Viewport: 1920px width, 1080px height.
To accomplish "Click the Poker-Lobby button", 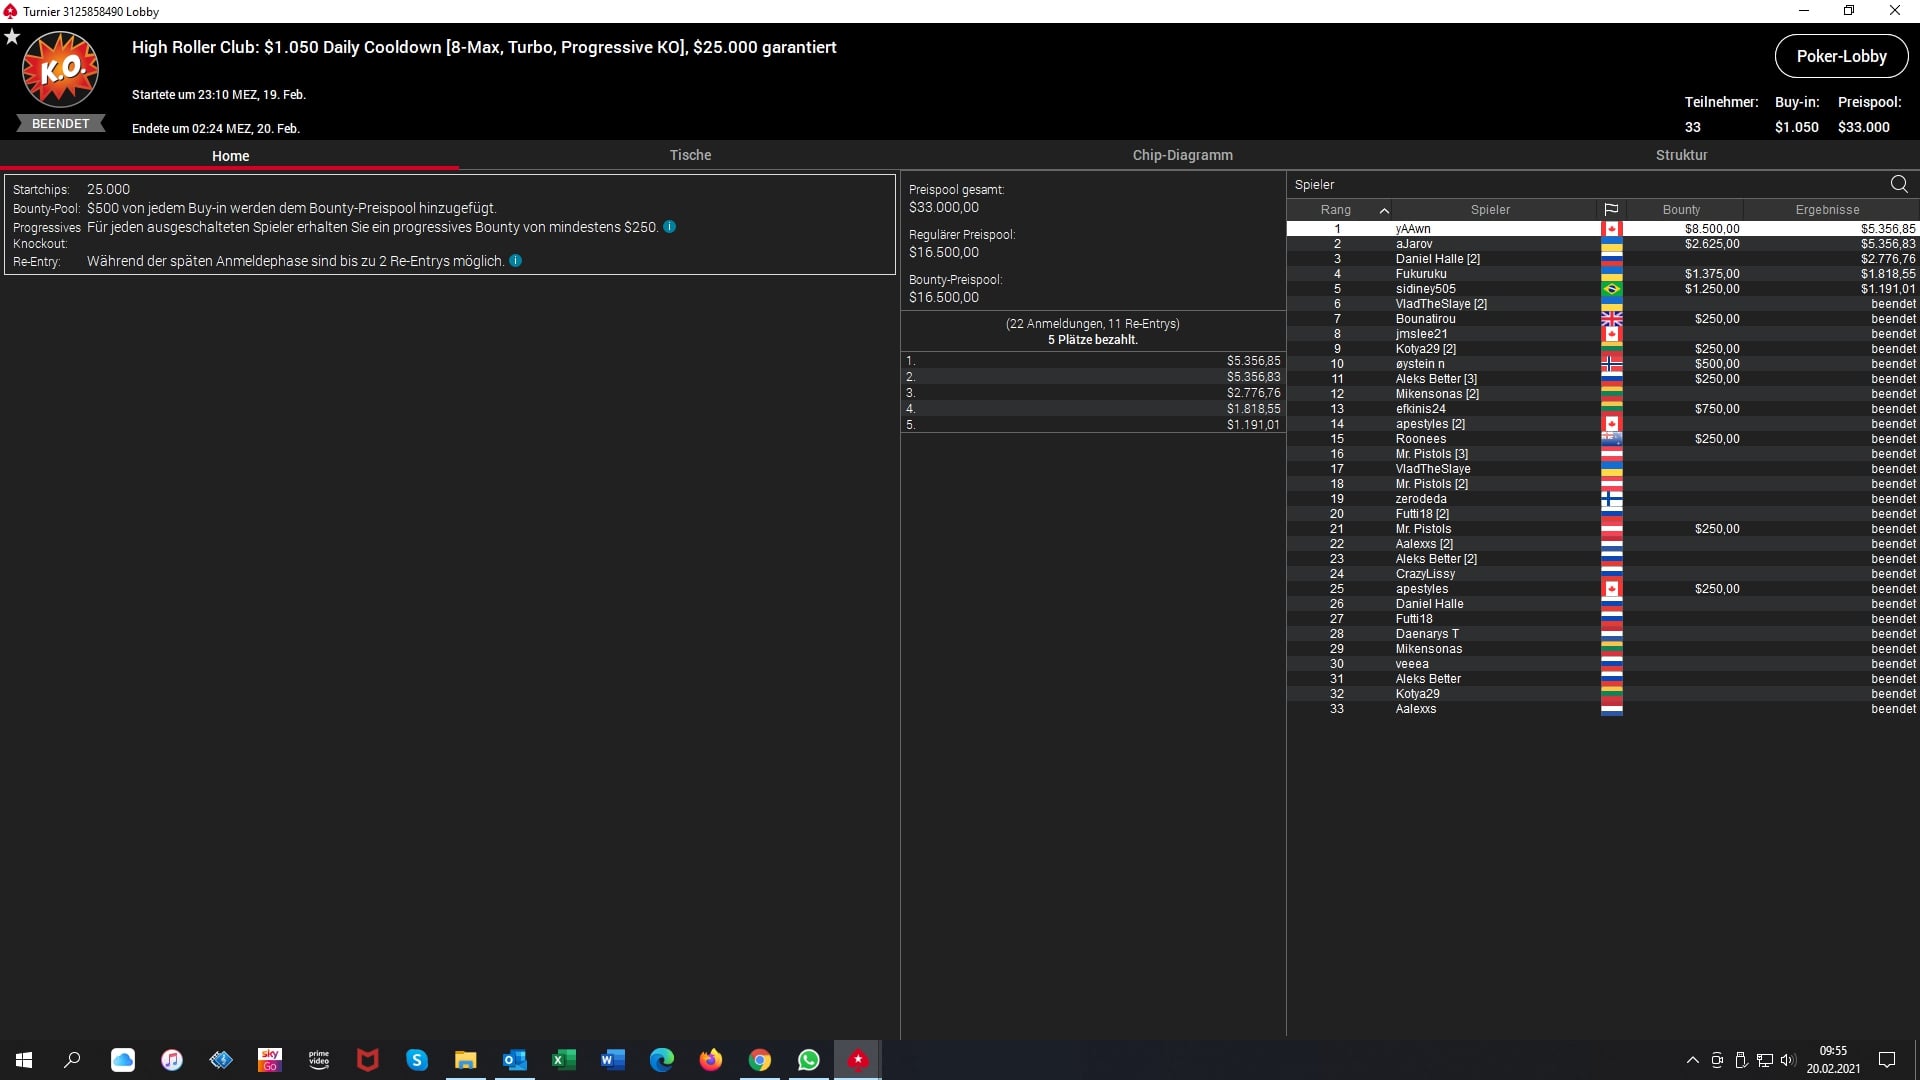I will pos(1841,56).
